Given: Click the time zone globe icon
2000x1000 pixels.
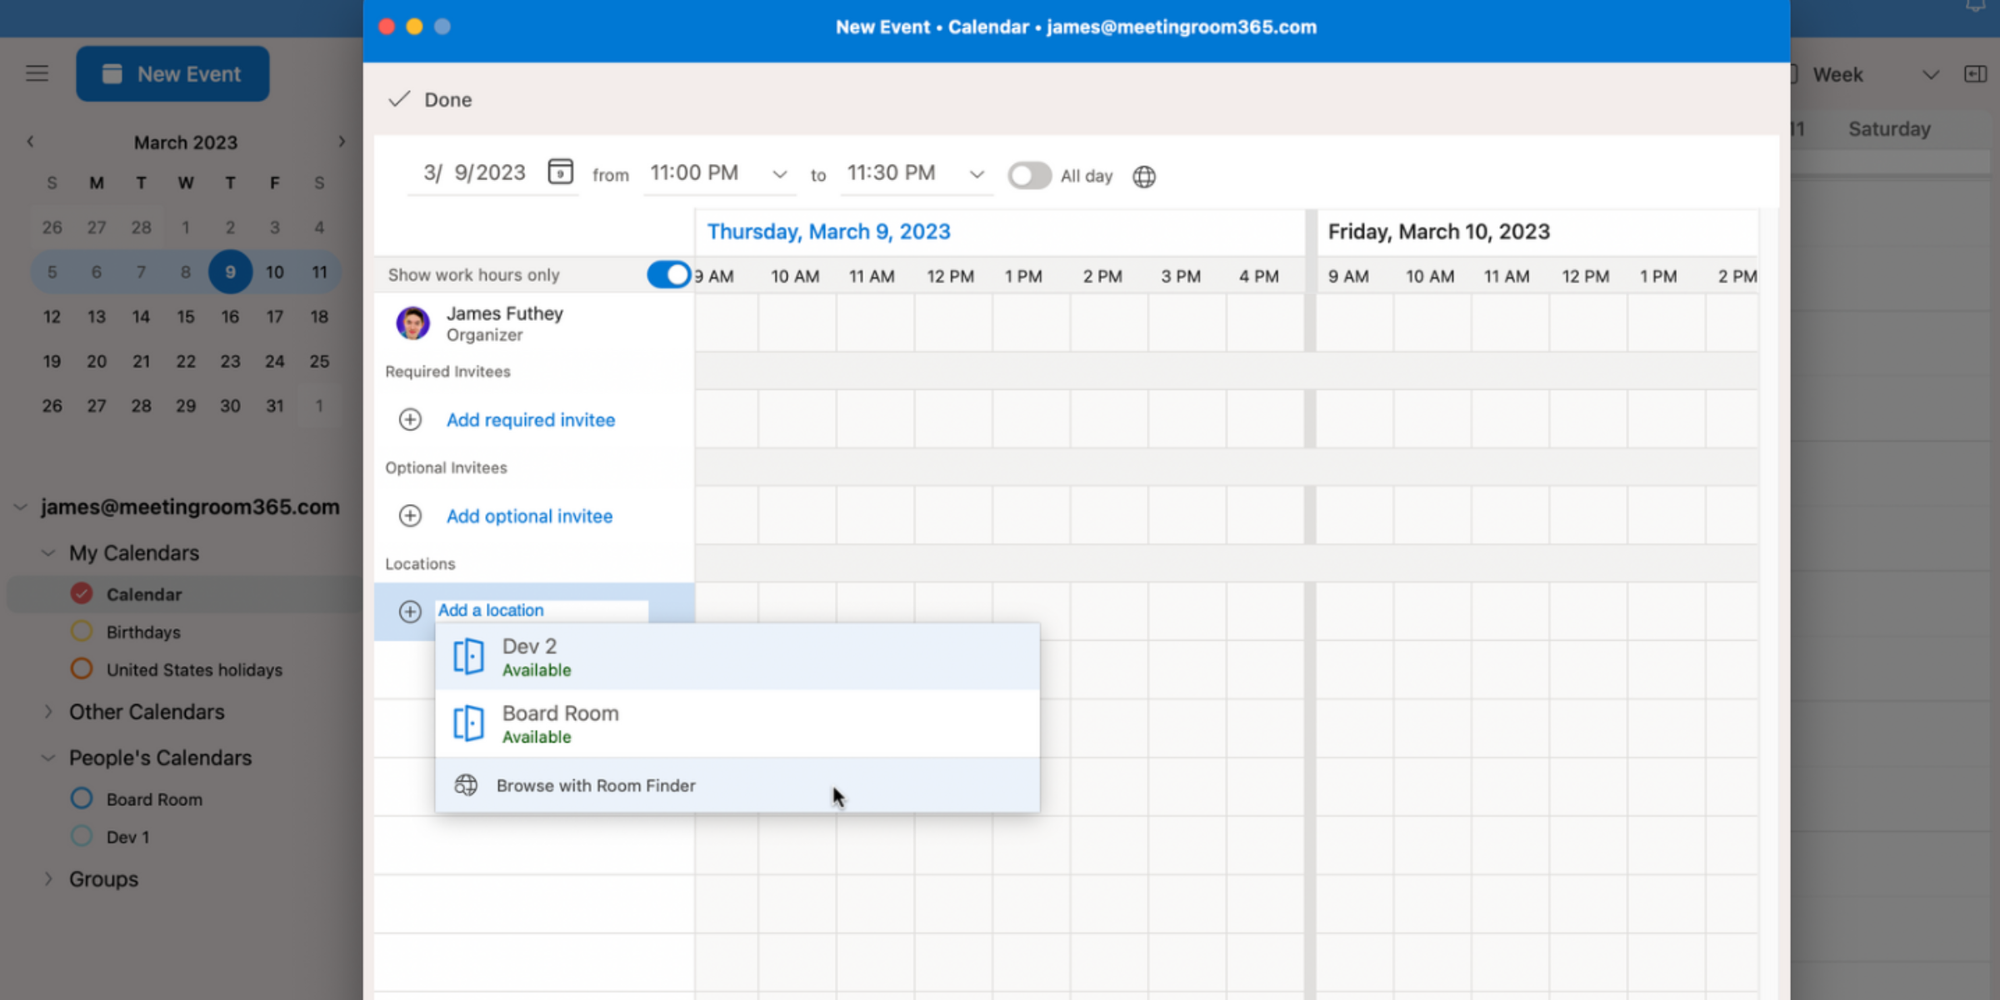Looking at the screenshot, I should point(1144,177).
